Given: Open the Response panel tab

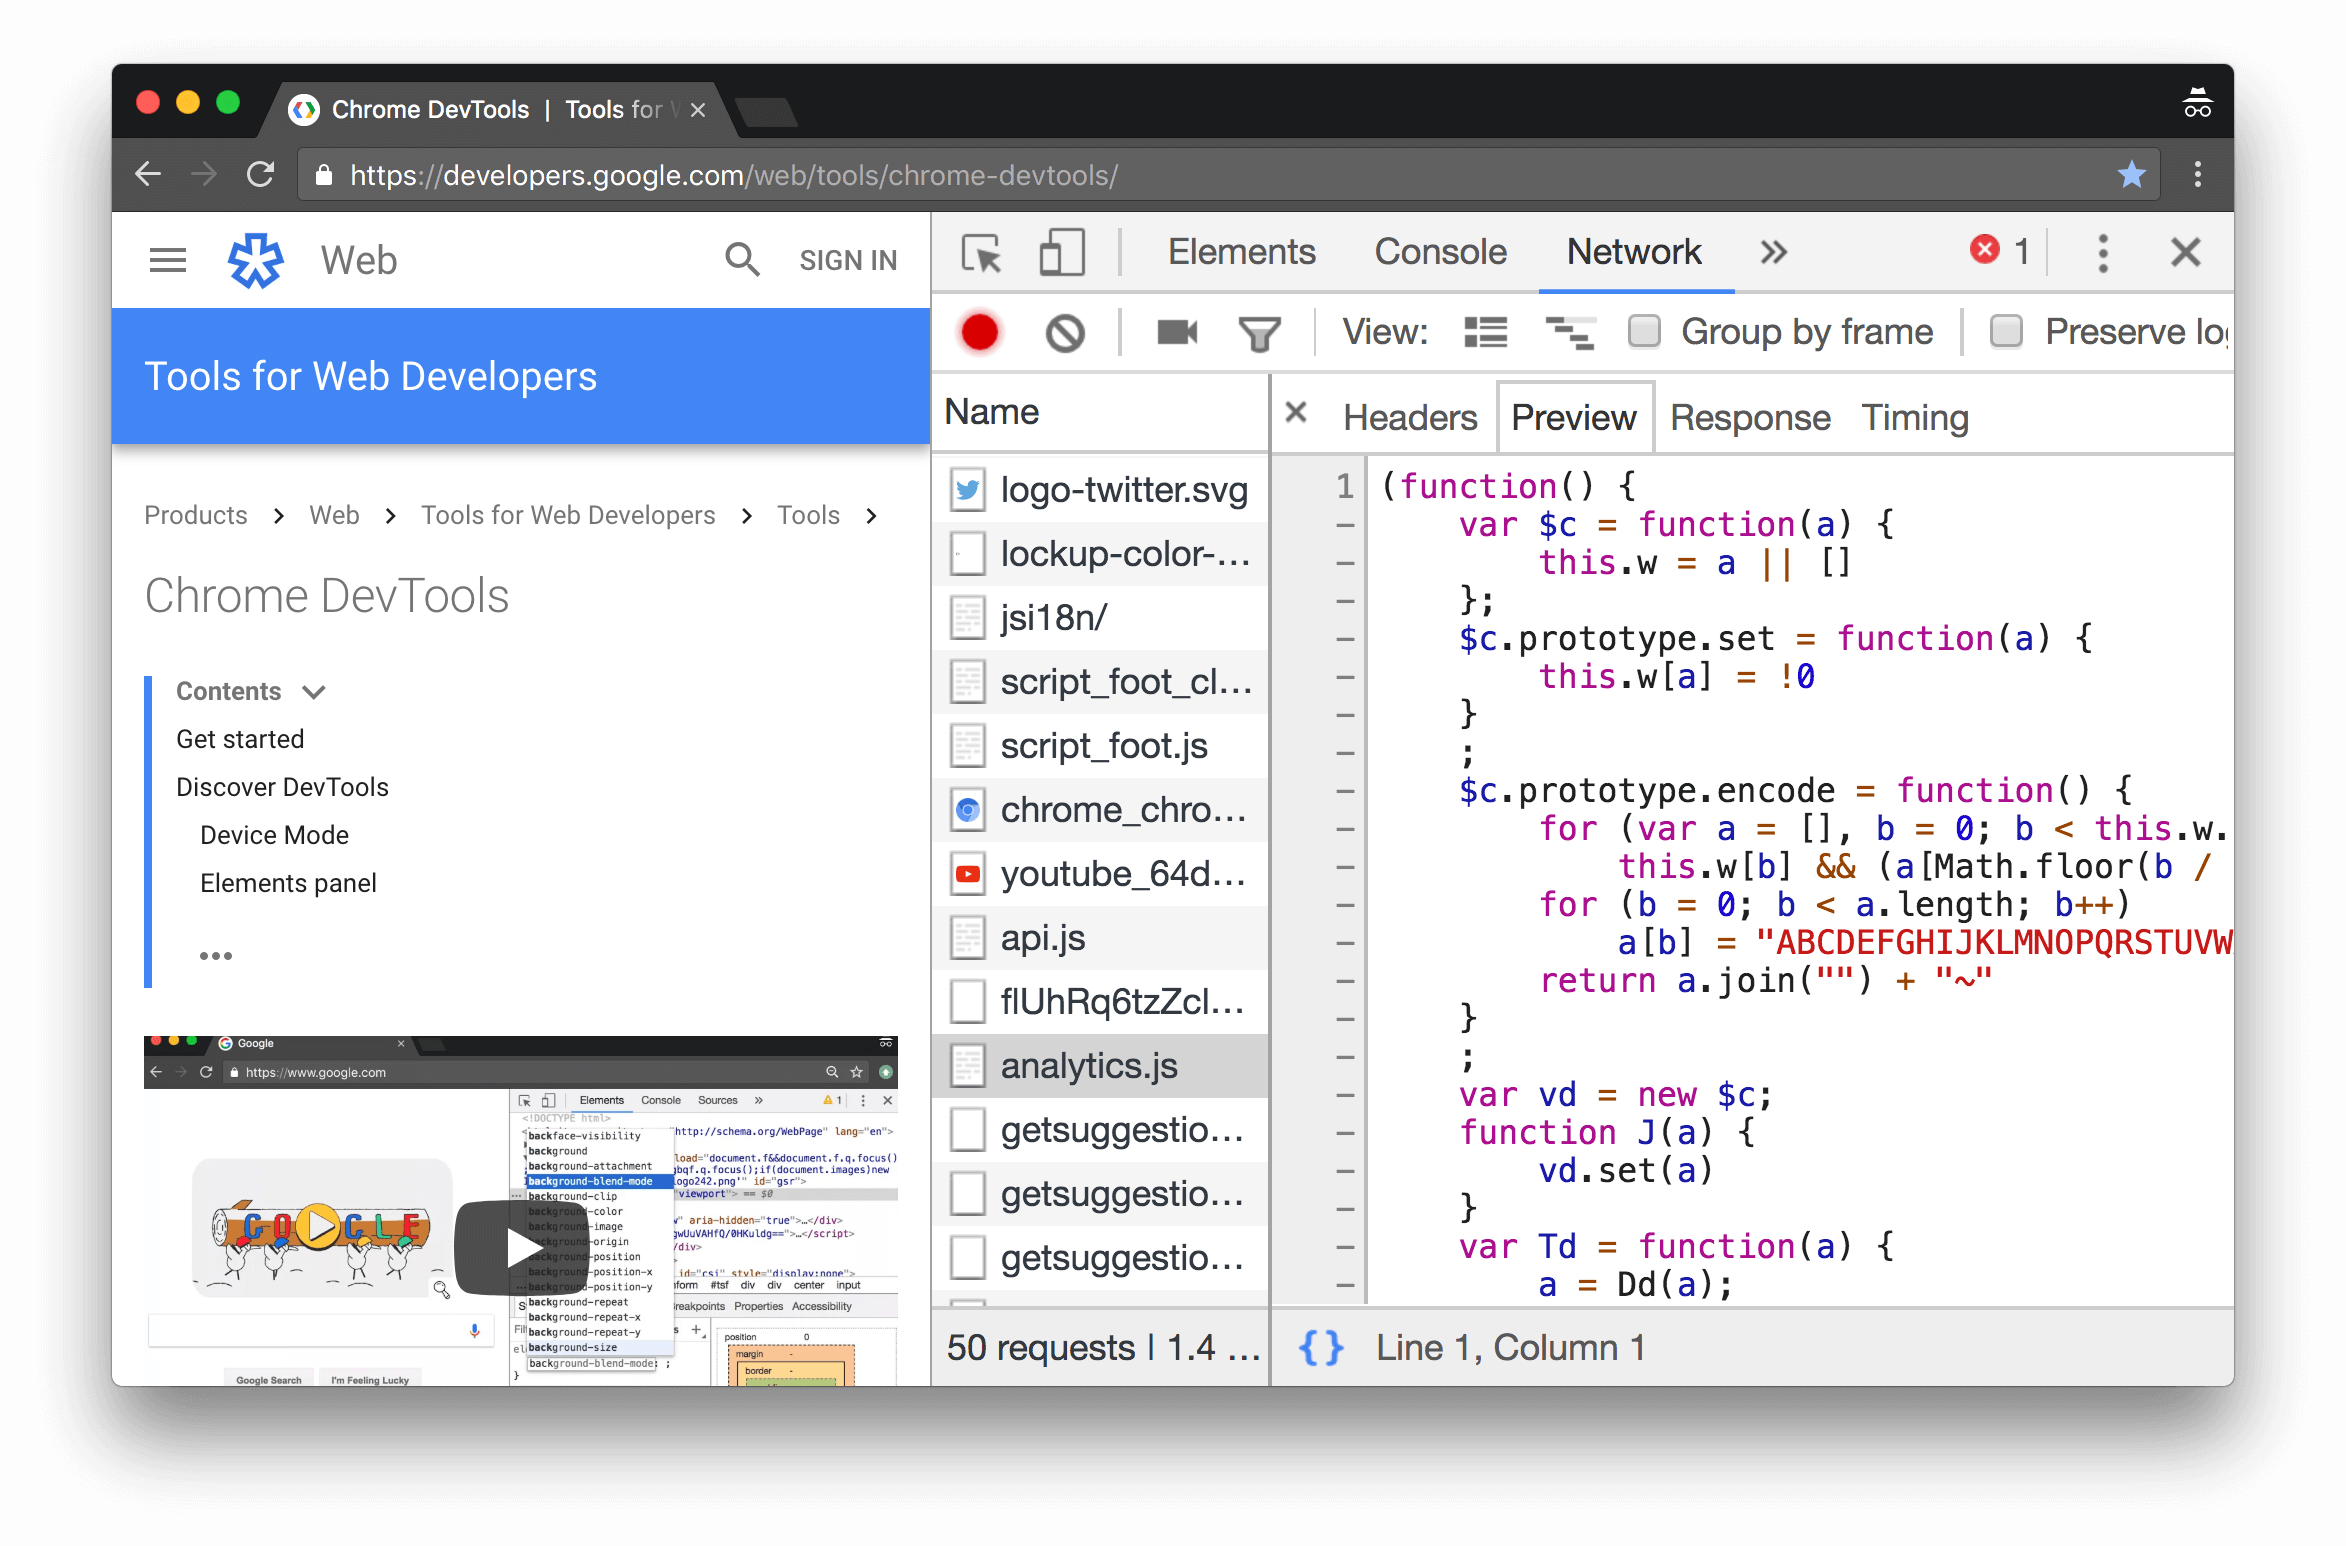Looking at the screenshot, I should click(x=1746, y=416).
